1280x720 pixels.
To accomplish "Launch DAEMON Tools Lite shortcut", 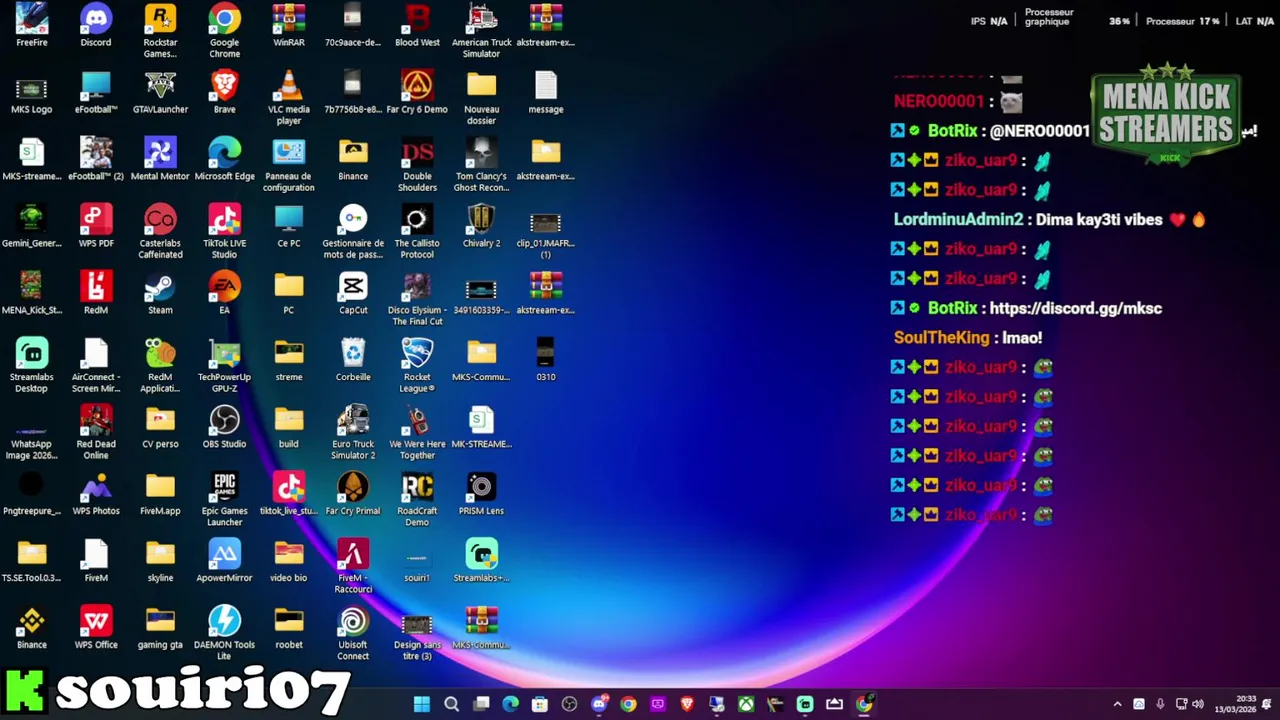I will click(224, 634).
